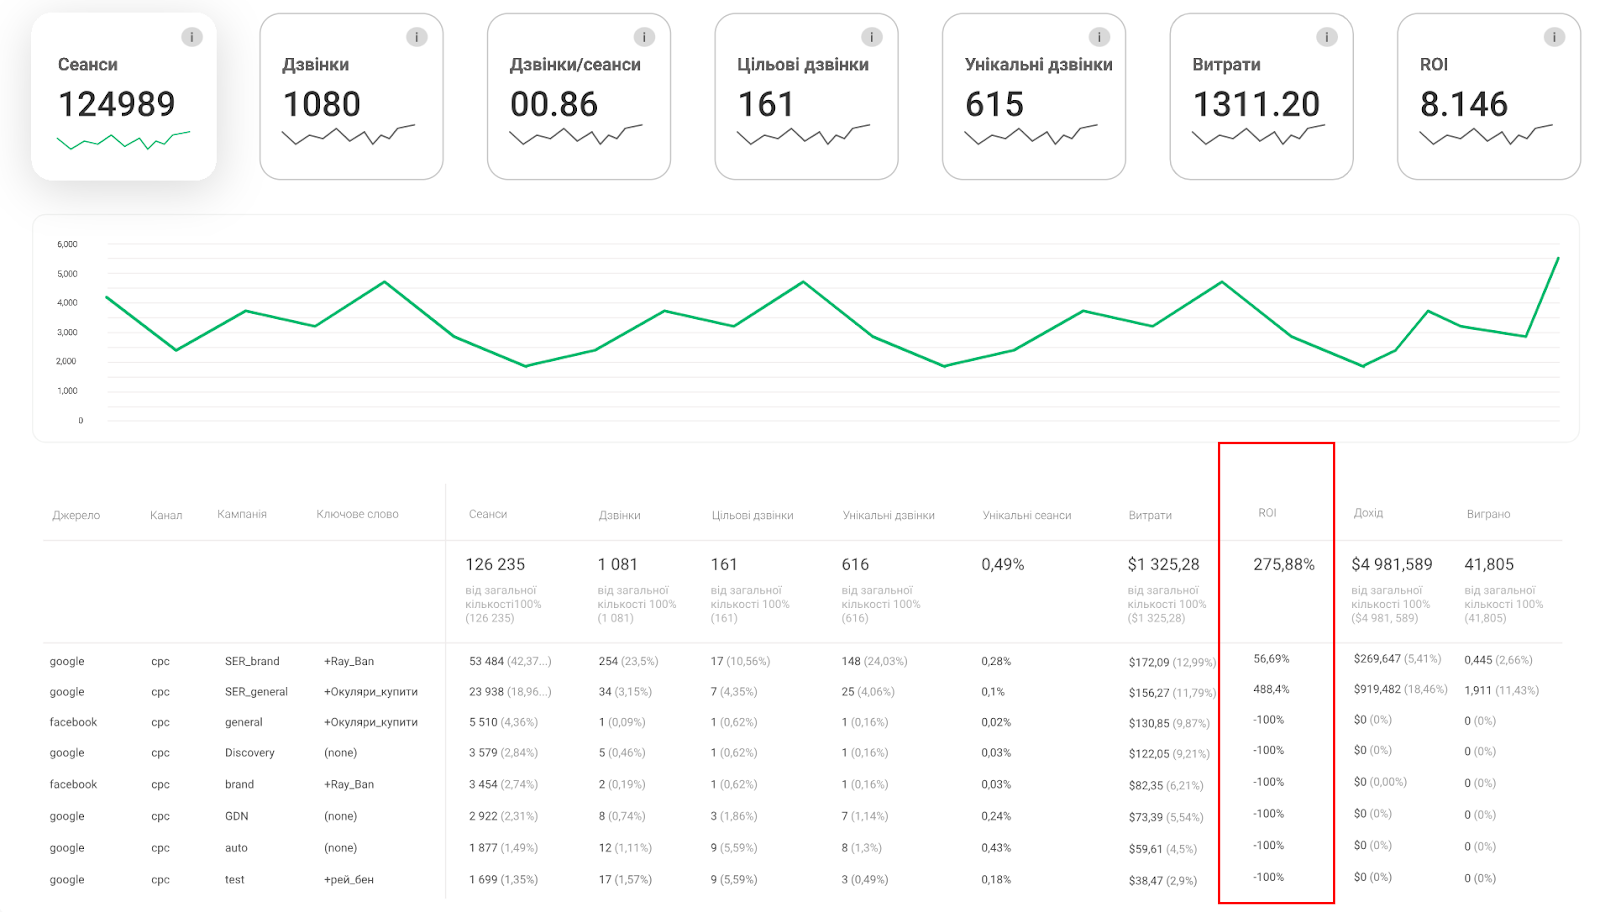Click total income value $4 981,589
This screenshot has width=1600, height=912.
[1392, 564]
